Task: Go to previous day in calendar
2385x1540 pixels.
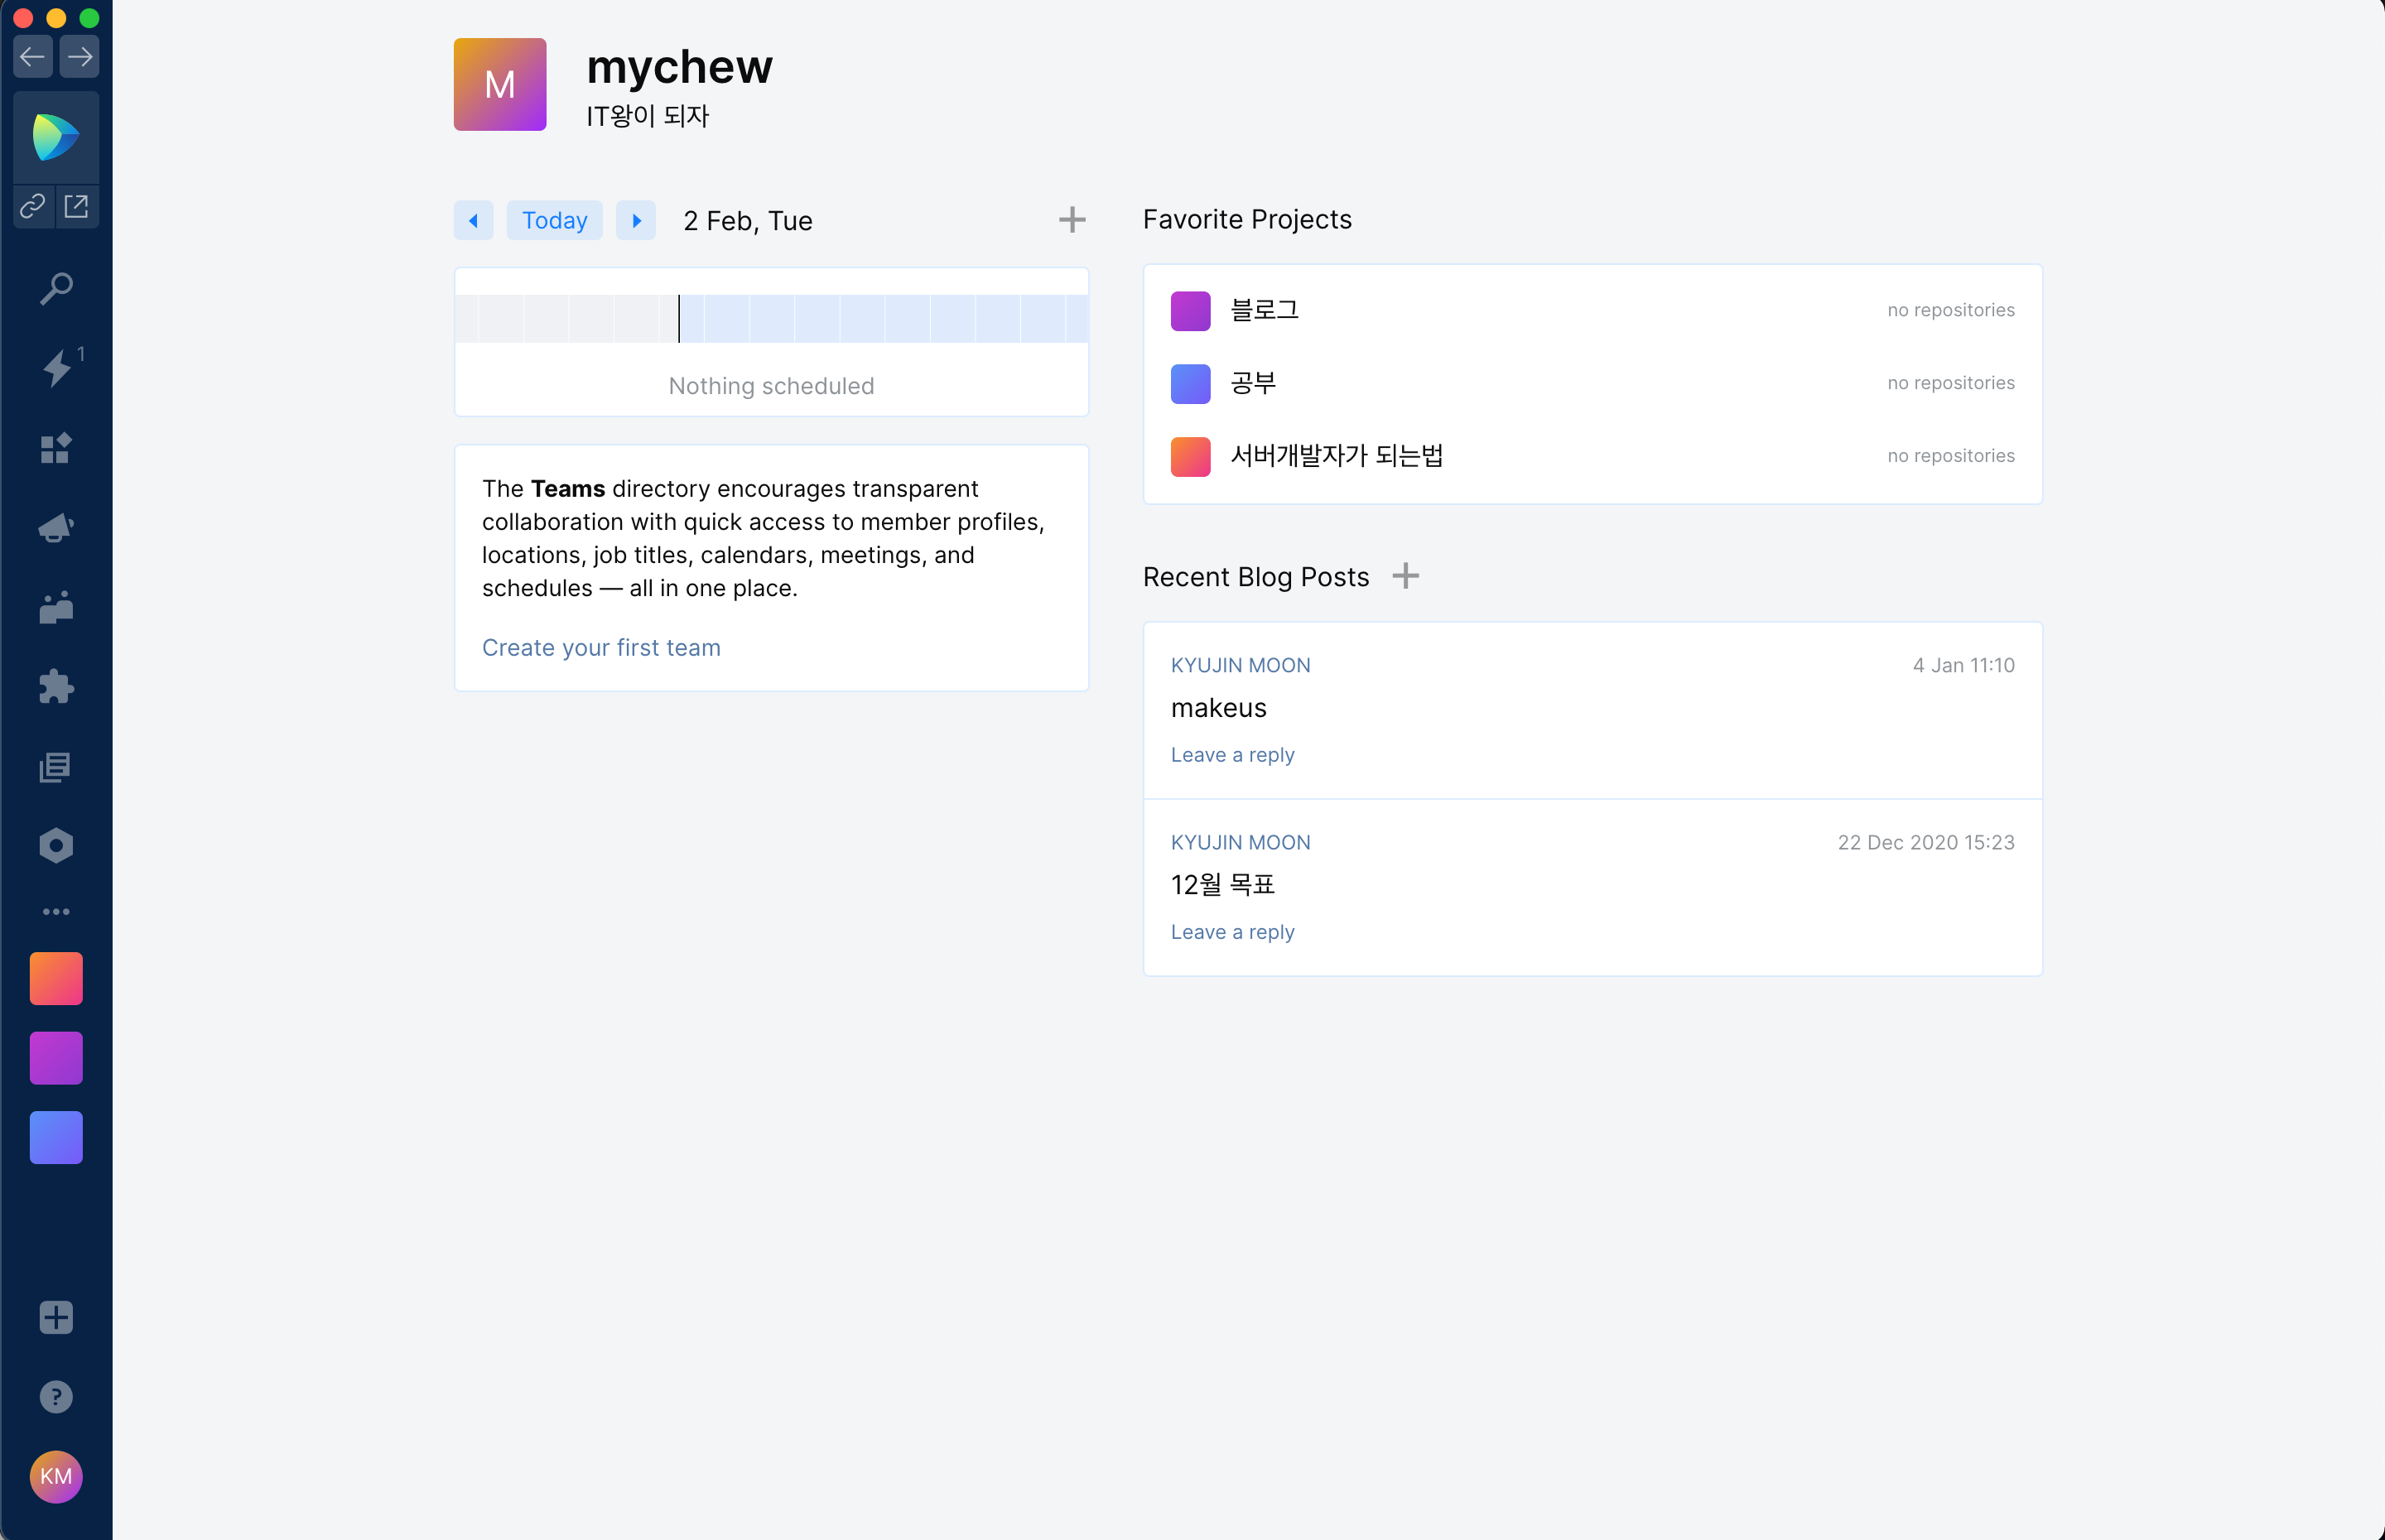Action: click(473, 220)
